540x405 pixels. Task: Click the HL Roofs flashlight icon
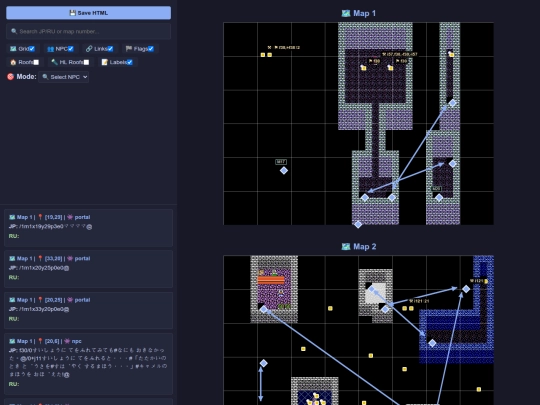coord(54,62)
